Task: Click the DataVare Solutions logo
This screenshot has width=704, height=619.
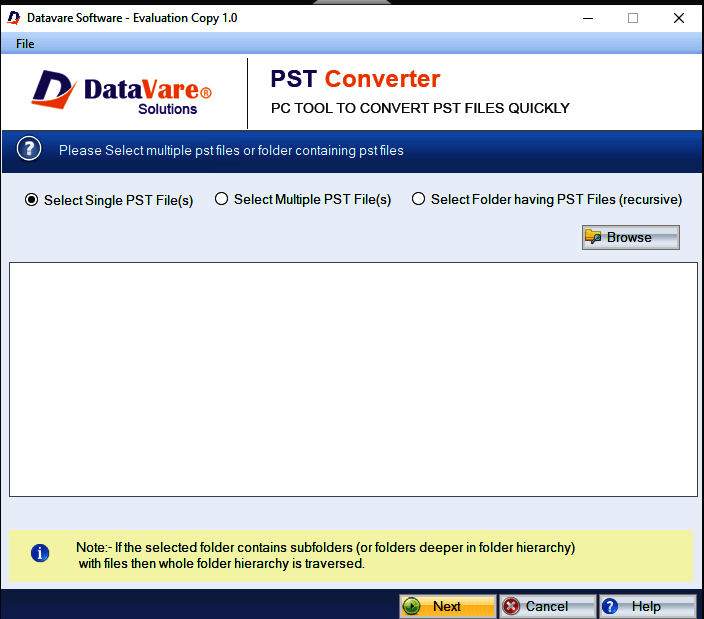Action: point(121,92)
